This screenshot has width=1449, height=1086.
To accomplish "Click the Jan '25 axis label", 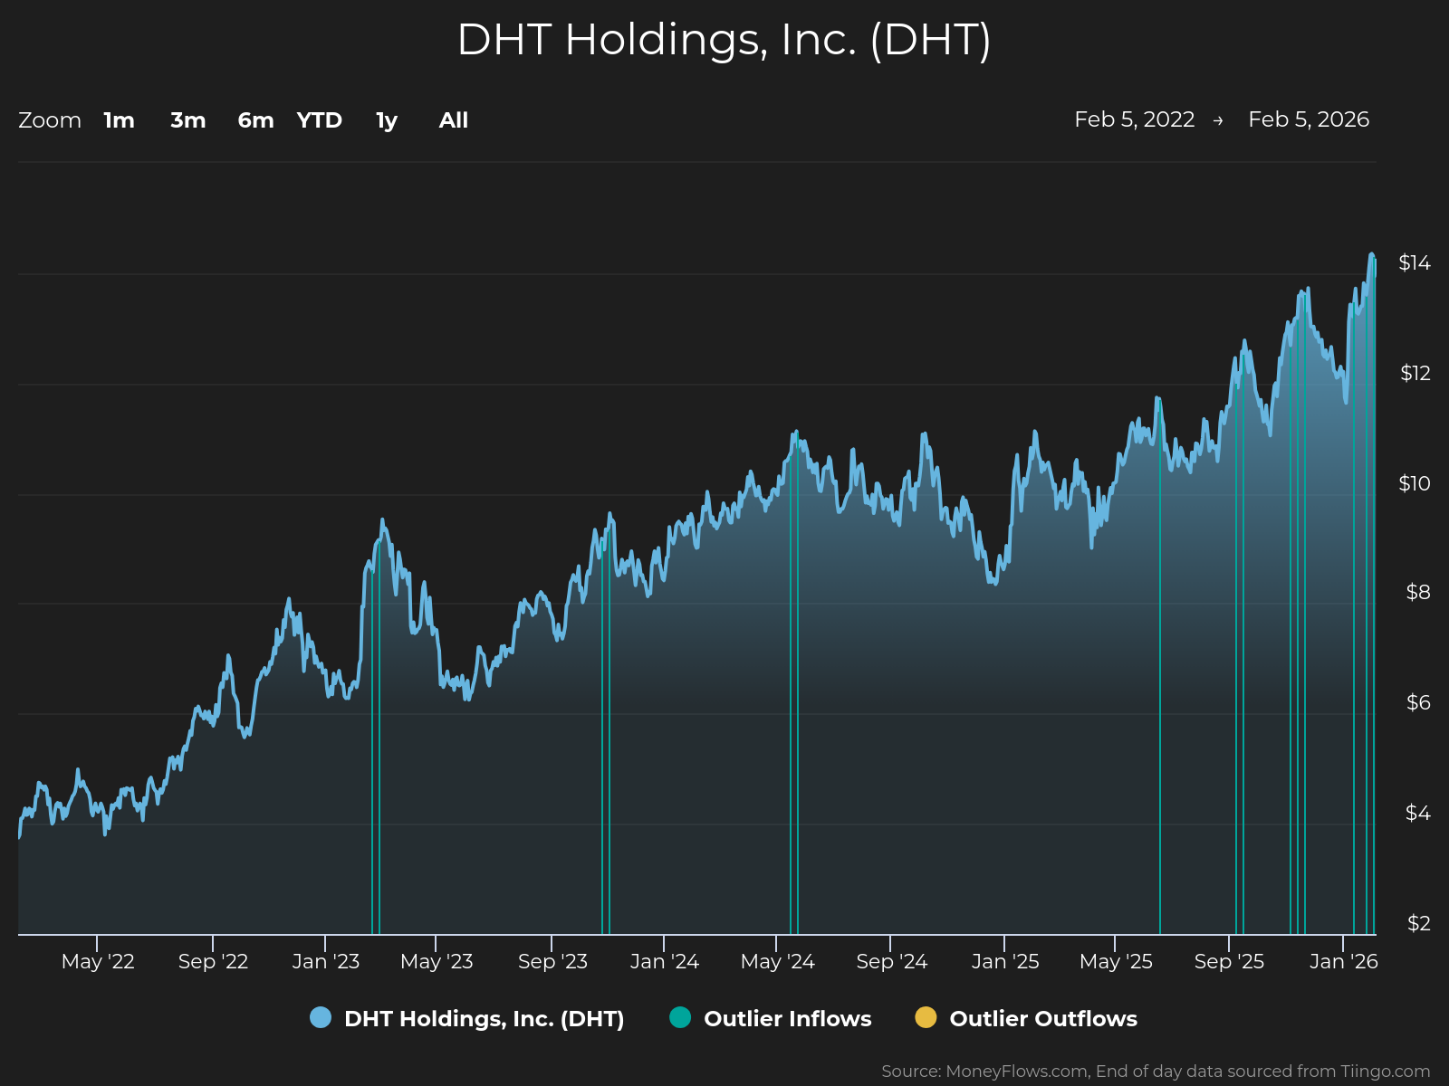I will coord(1005,961).
